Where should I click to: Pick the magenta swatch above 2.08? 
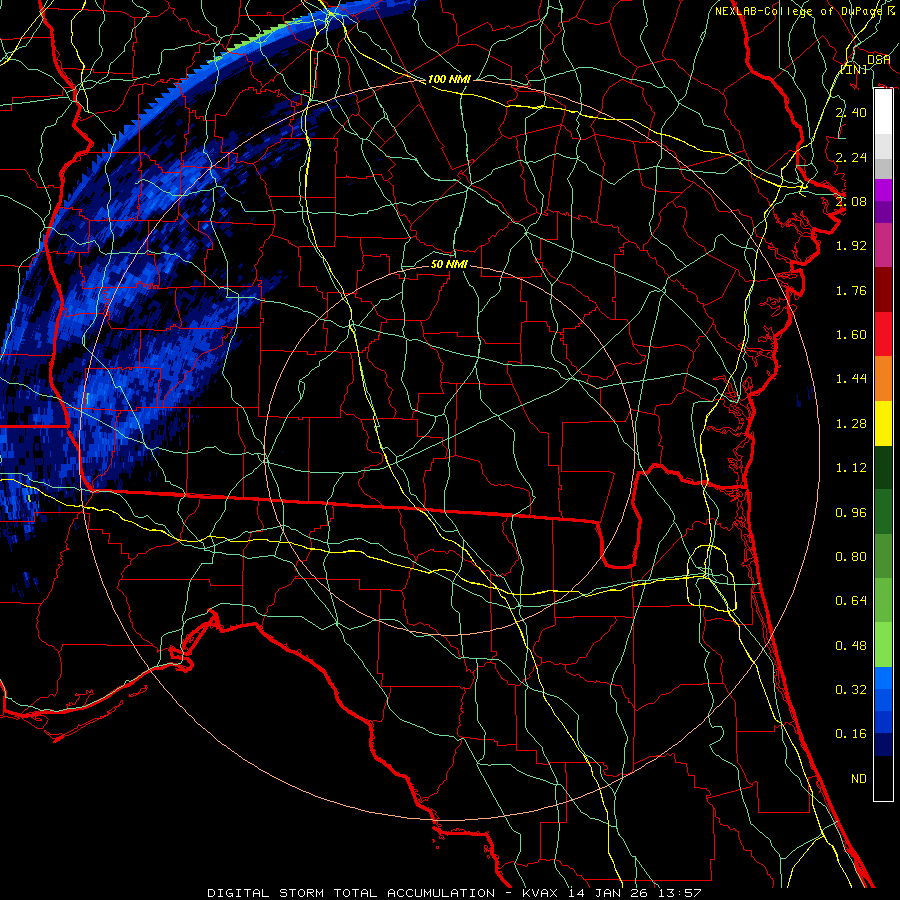(x=883, y=190)
